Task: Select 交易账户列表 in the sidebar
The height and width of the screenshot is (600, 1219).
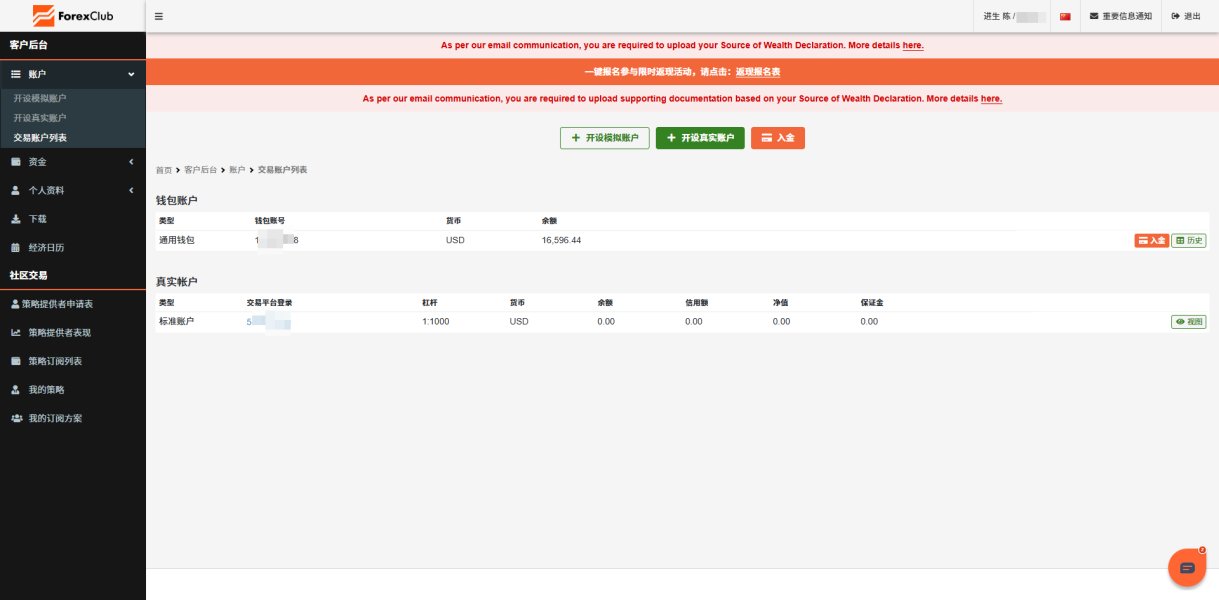Action: pos(40,137)
